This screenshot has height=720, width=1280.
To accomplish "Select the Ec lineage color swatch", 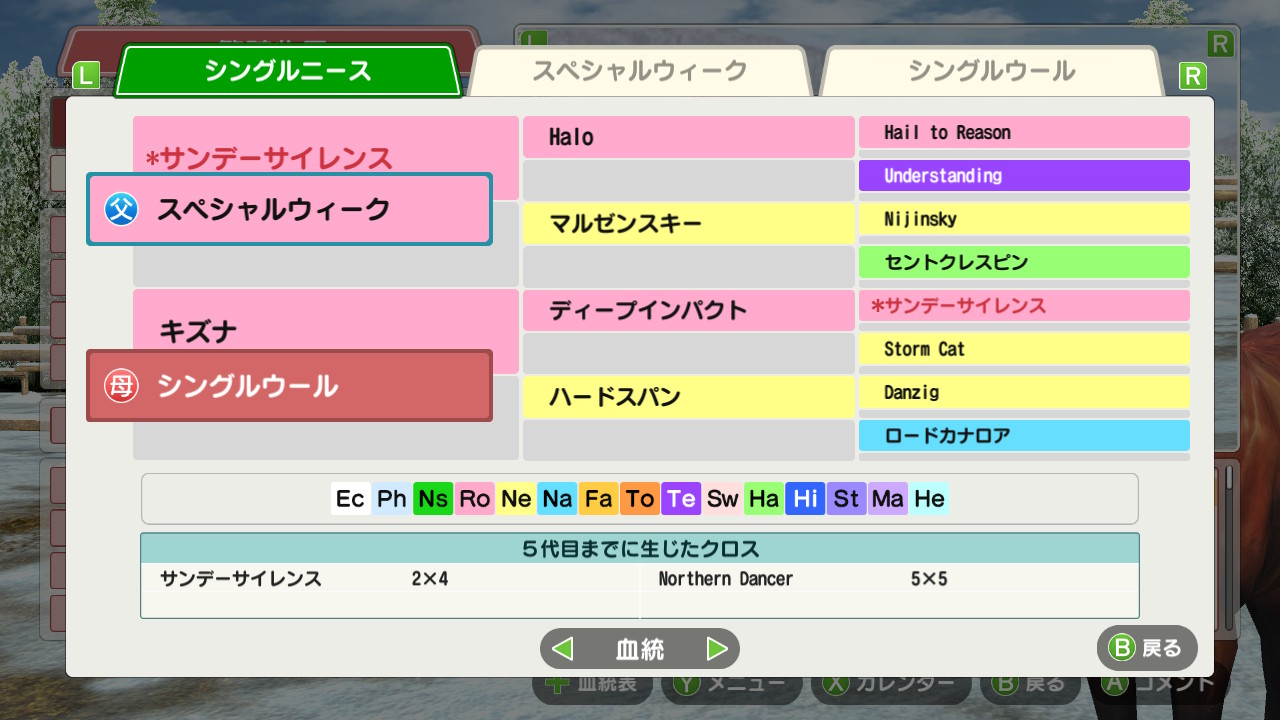I will point(350,499).
